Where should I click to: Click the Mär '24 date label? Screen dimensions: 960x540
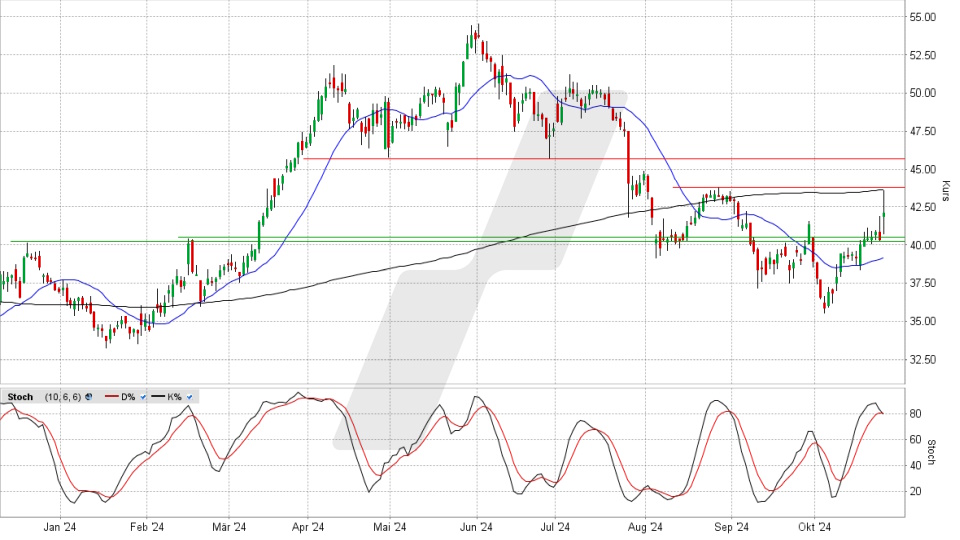point(229,527)
